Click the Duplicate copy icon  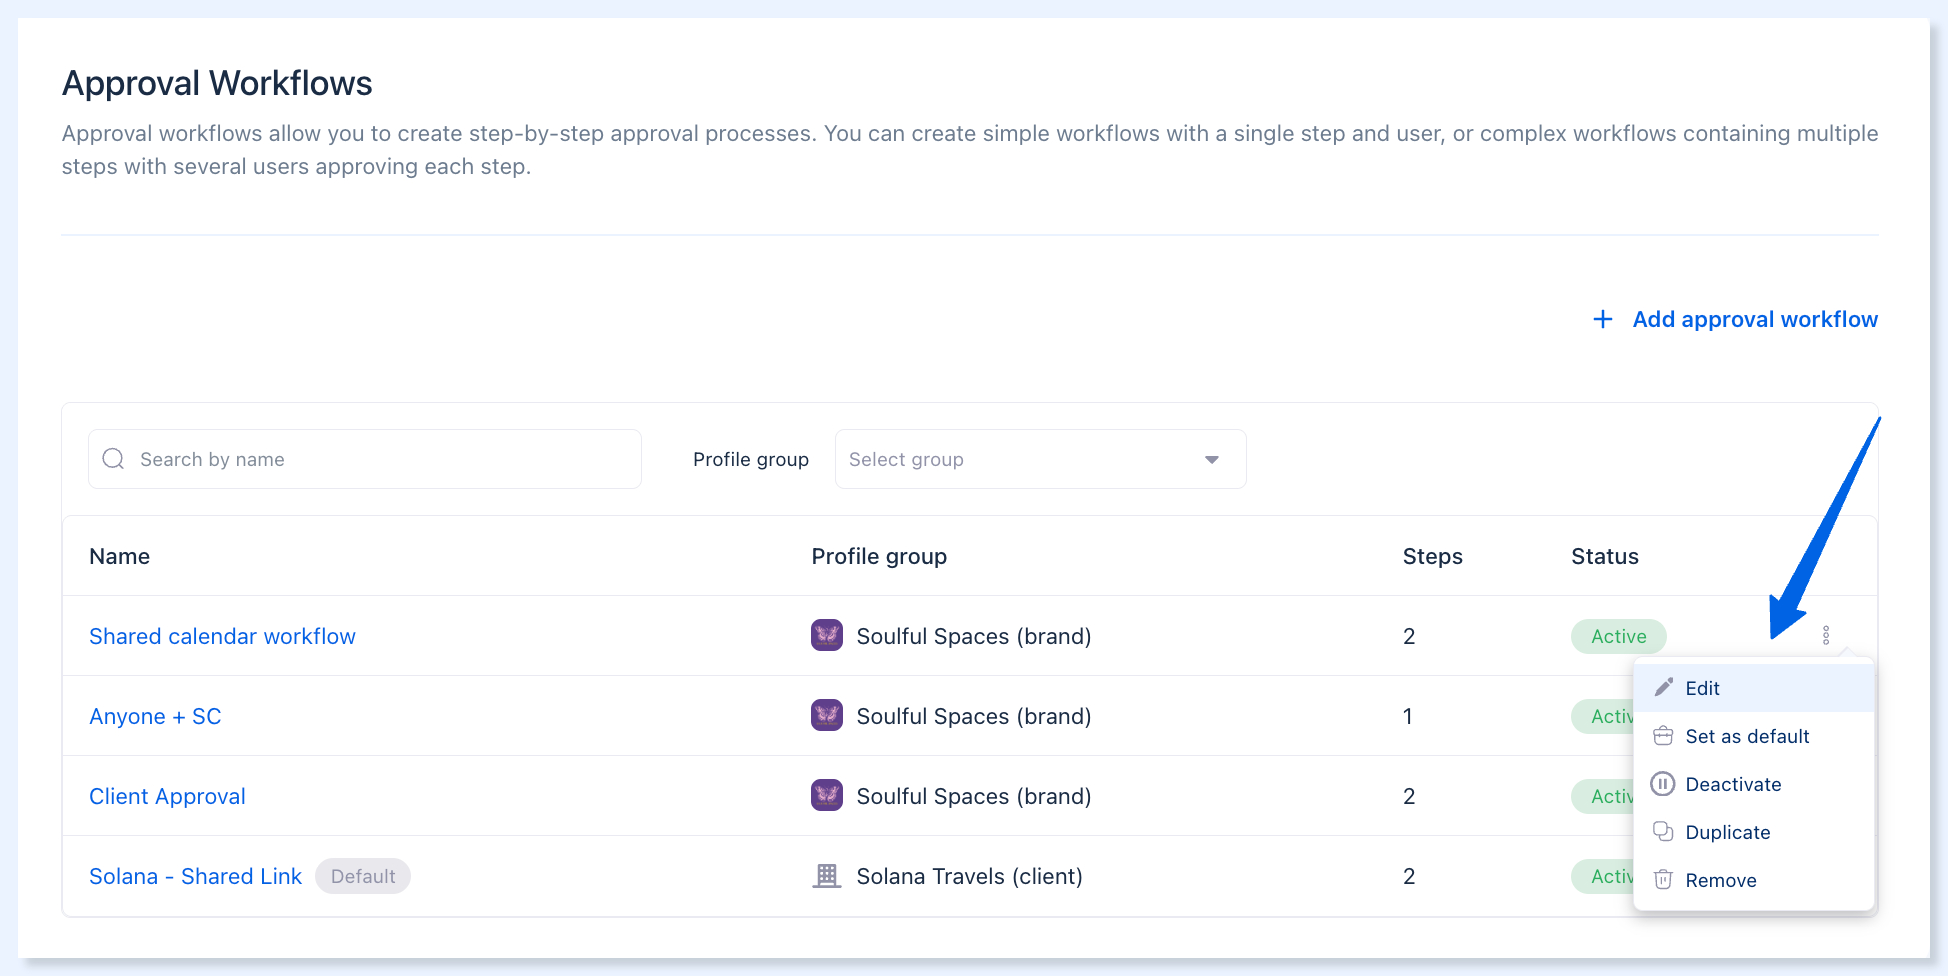tap(1663, 832)
